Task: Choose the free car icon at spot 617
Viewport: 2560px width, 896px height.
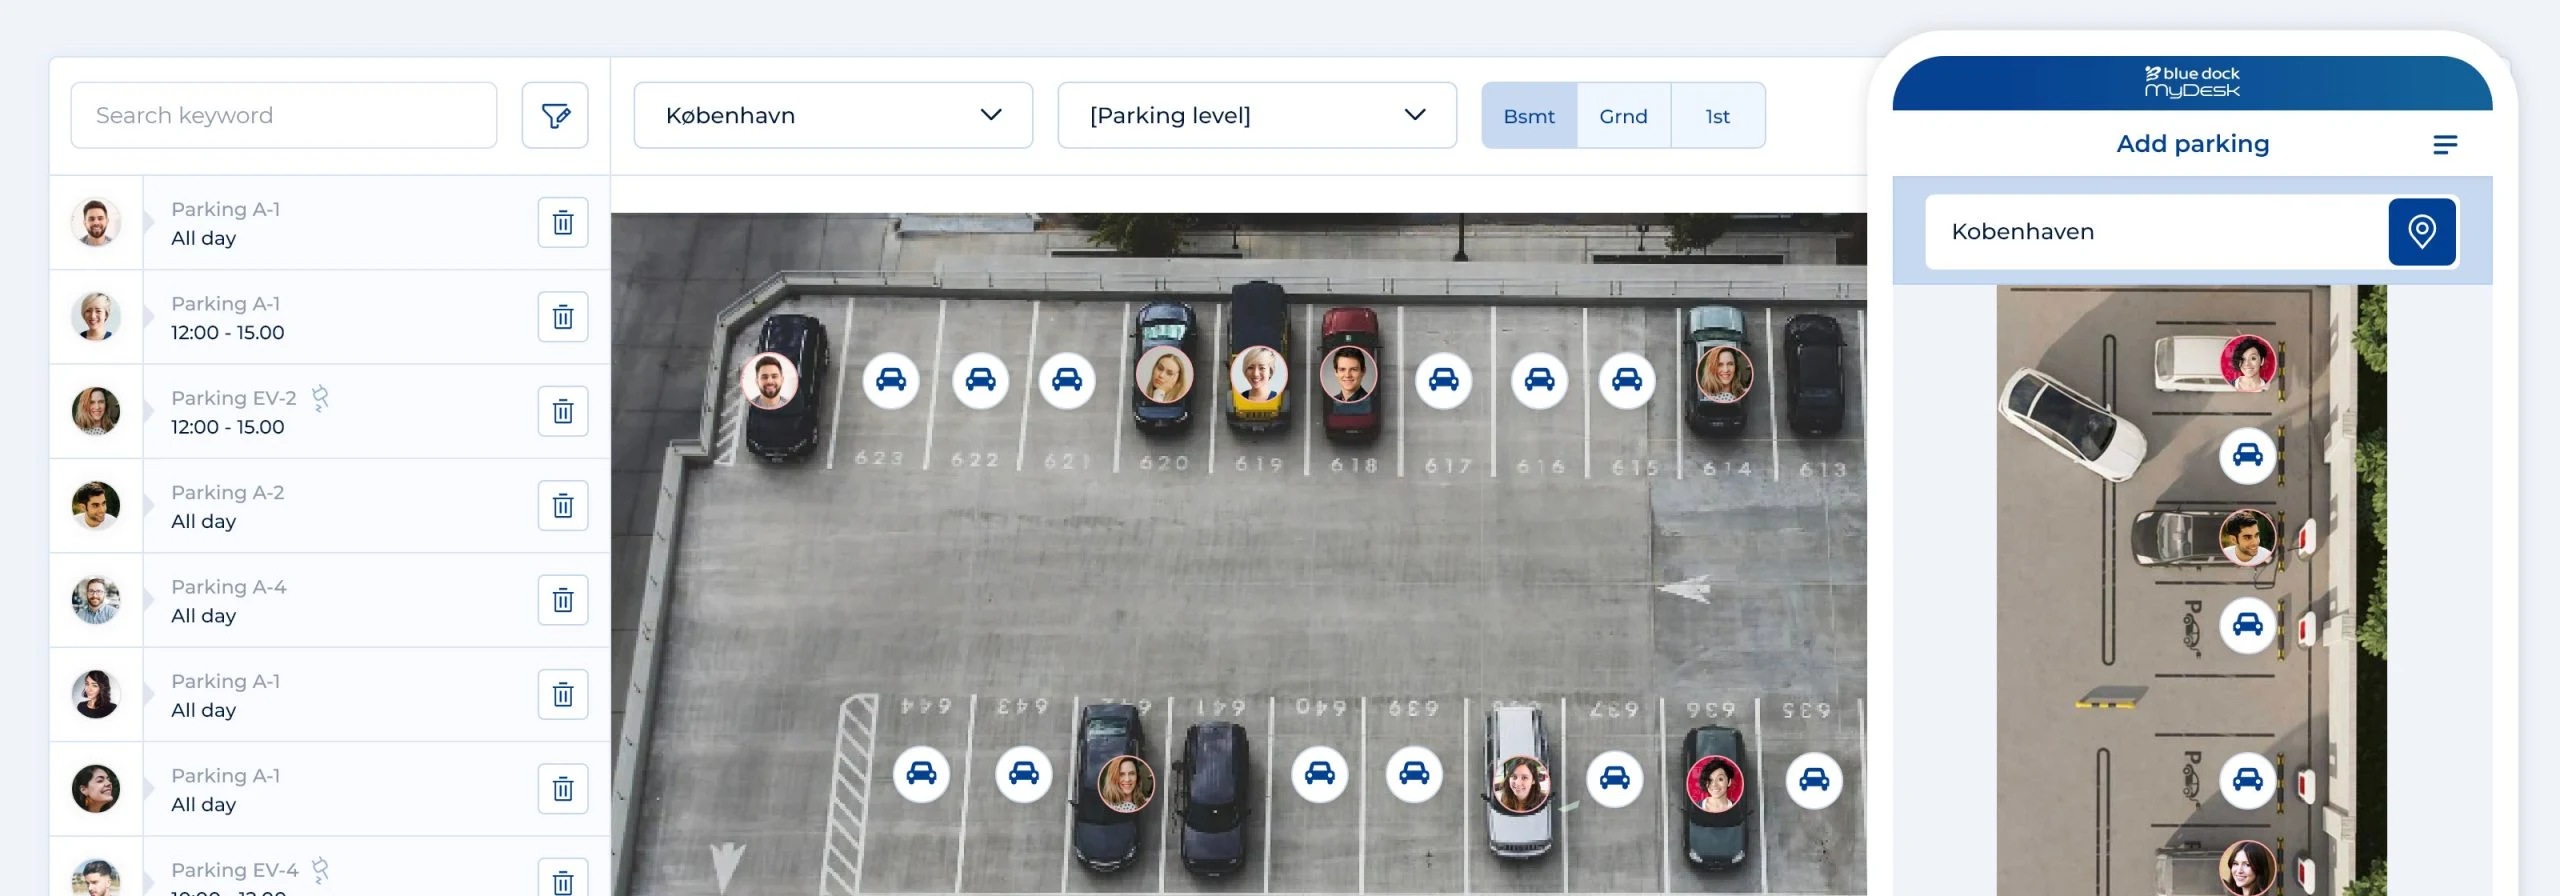Action: [1443, 380]
